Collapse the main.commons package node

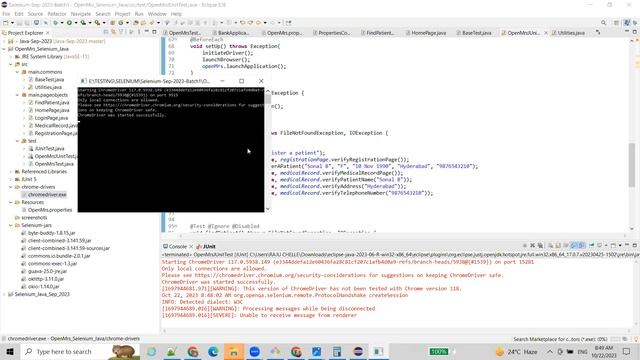(18, 72)
